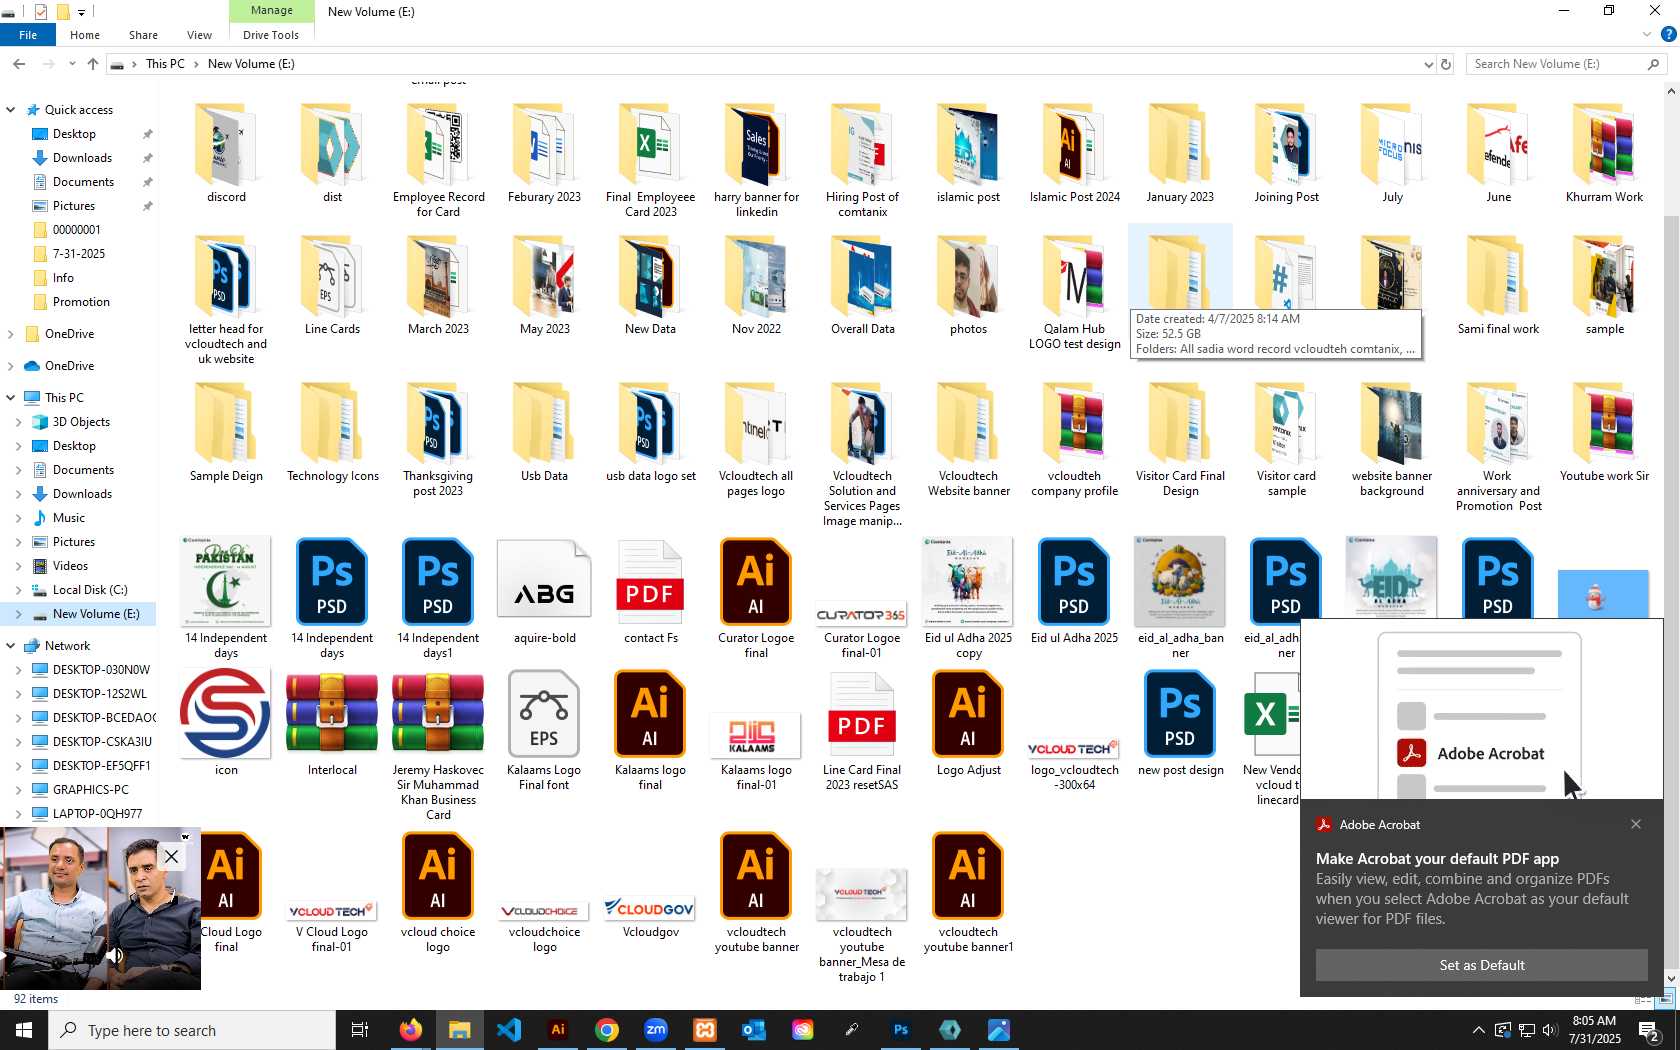Go up one folder level

[x=93, y=64]
